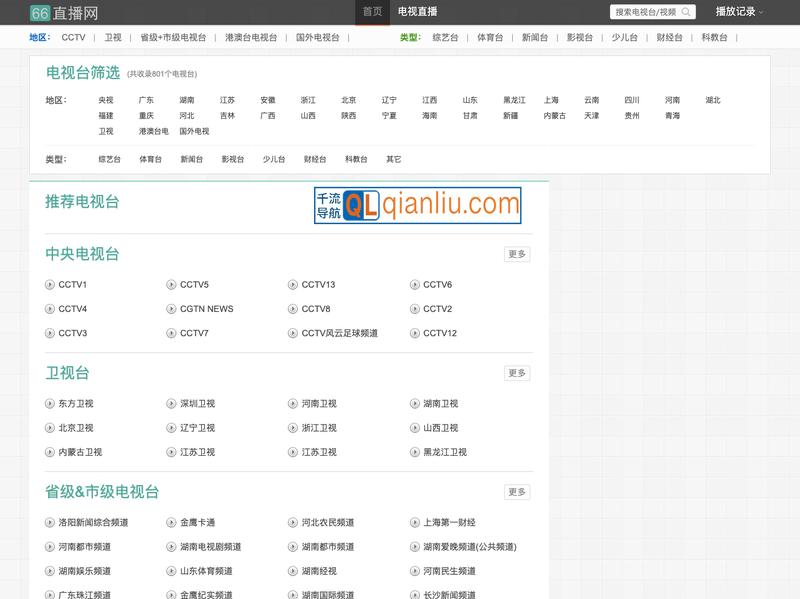Click the play icon beside 山东体育频道
This screenshot has height=599, width=800.
[170, 570]
